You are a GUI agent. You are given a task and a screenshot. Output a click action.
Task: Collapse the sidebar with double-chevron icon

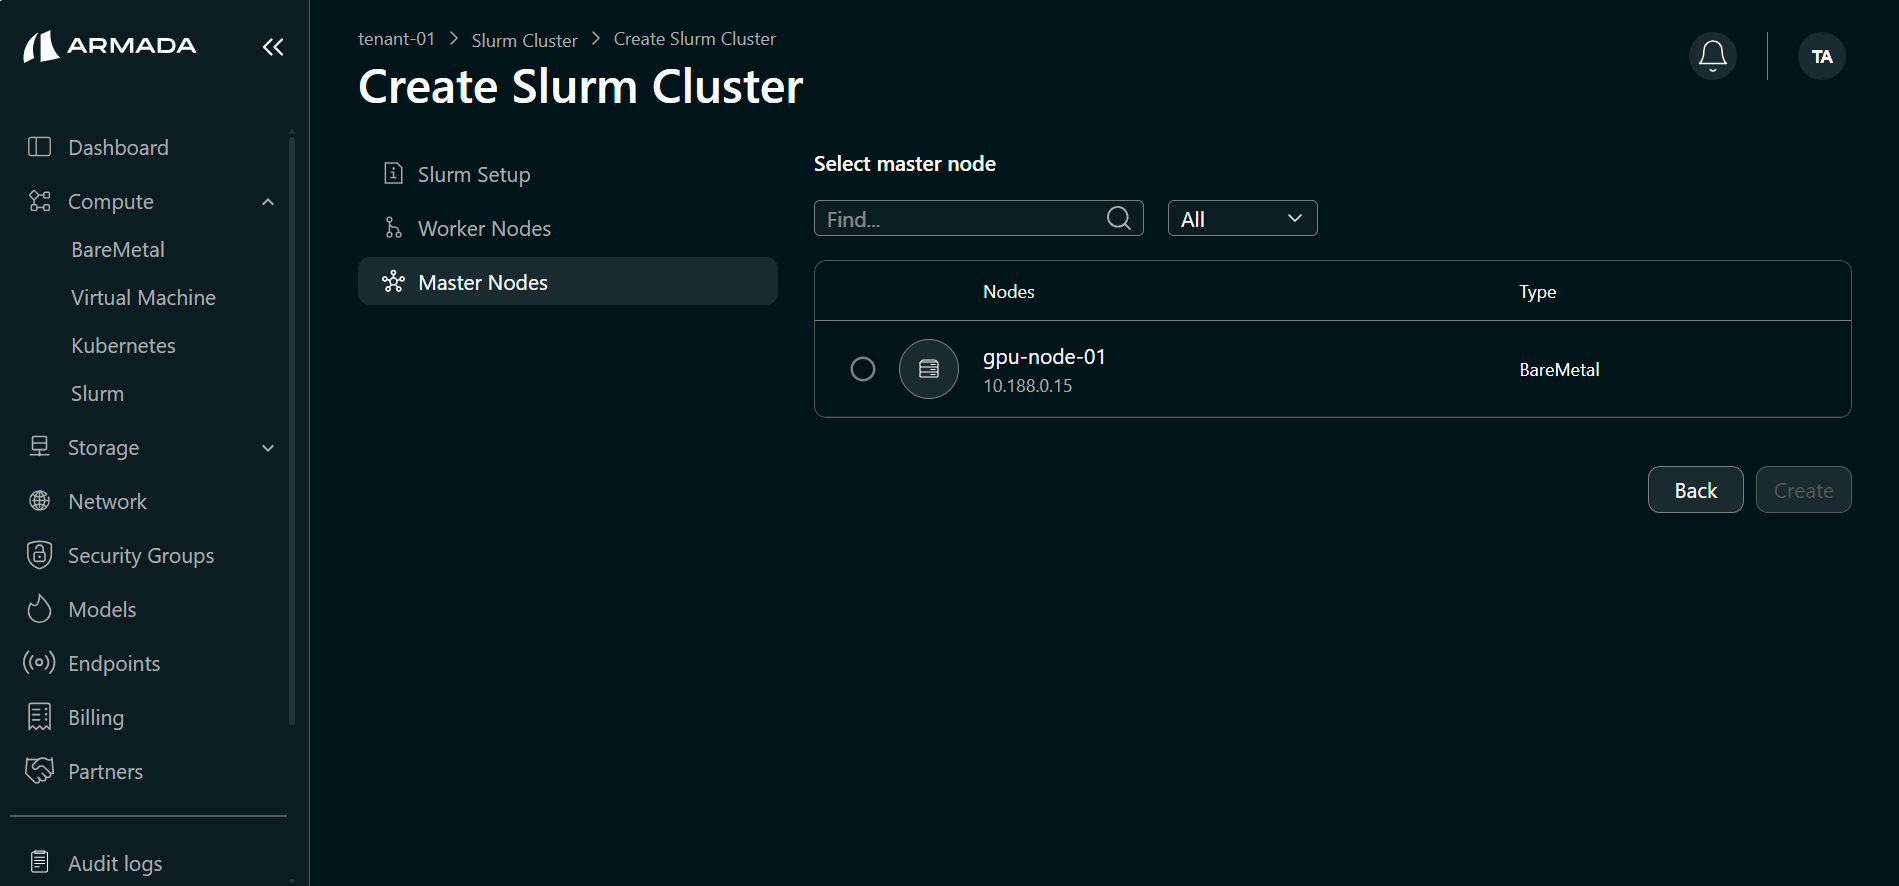(273, 47)
